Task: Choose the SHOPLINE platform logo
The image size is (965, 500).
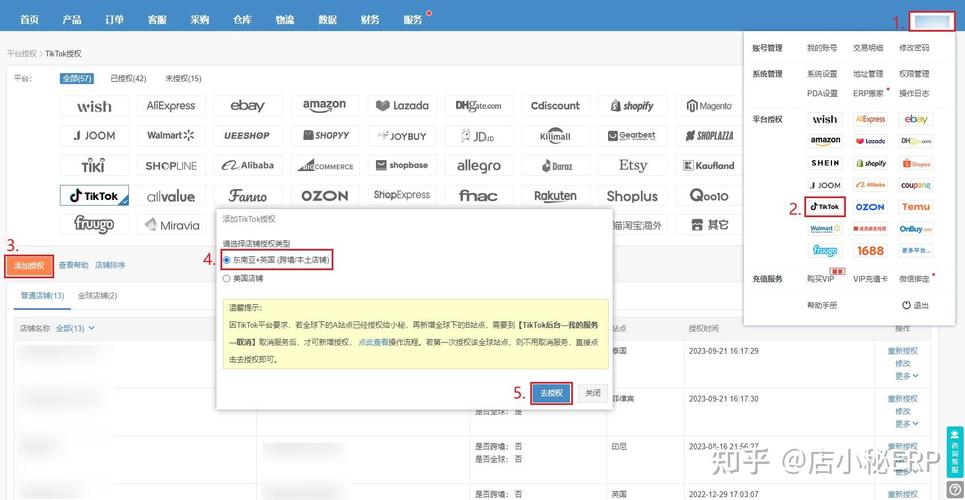Action: coord(170,166)
